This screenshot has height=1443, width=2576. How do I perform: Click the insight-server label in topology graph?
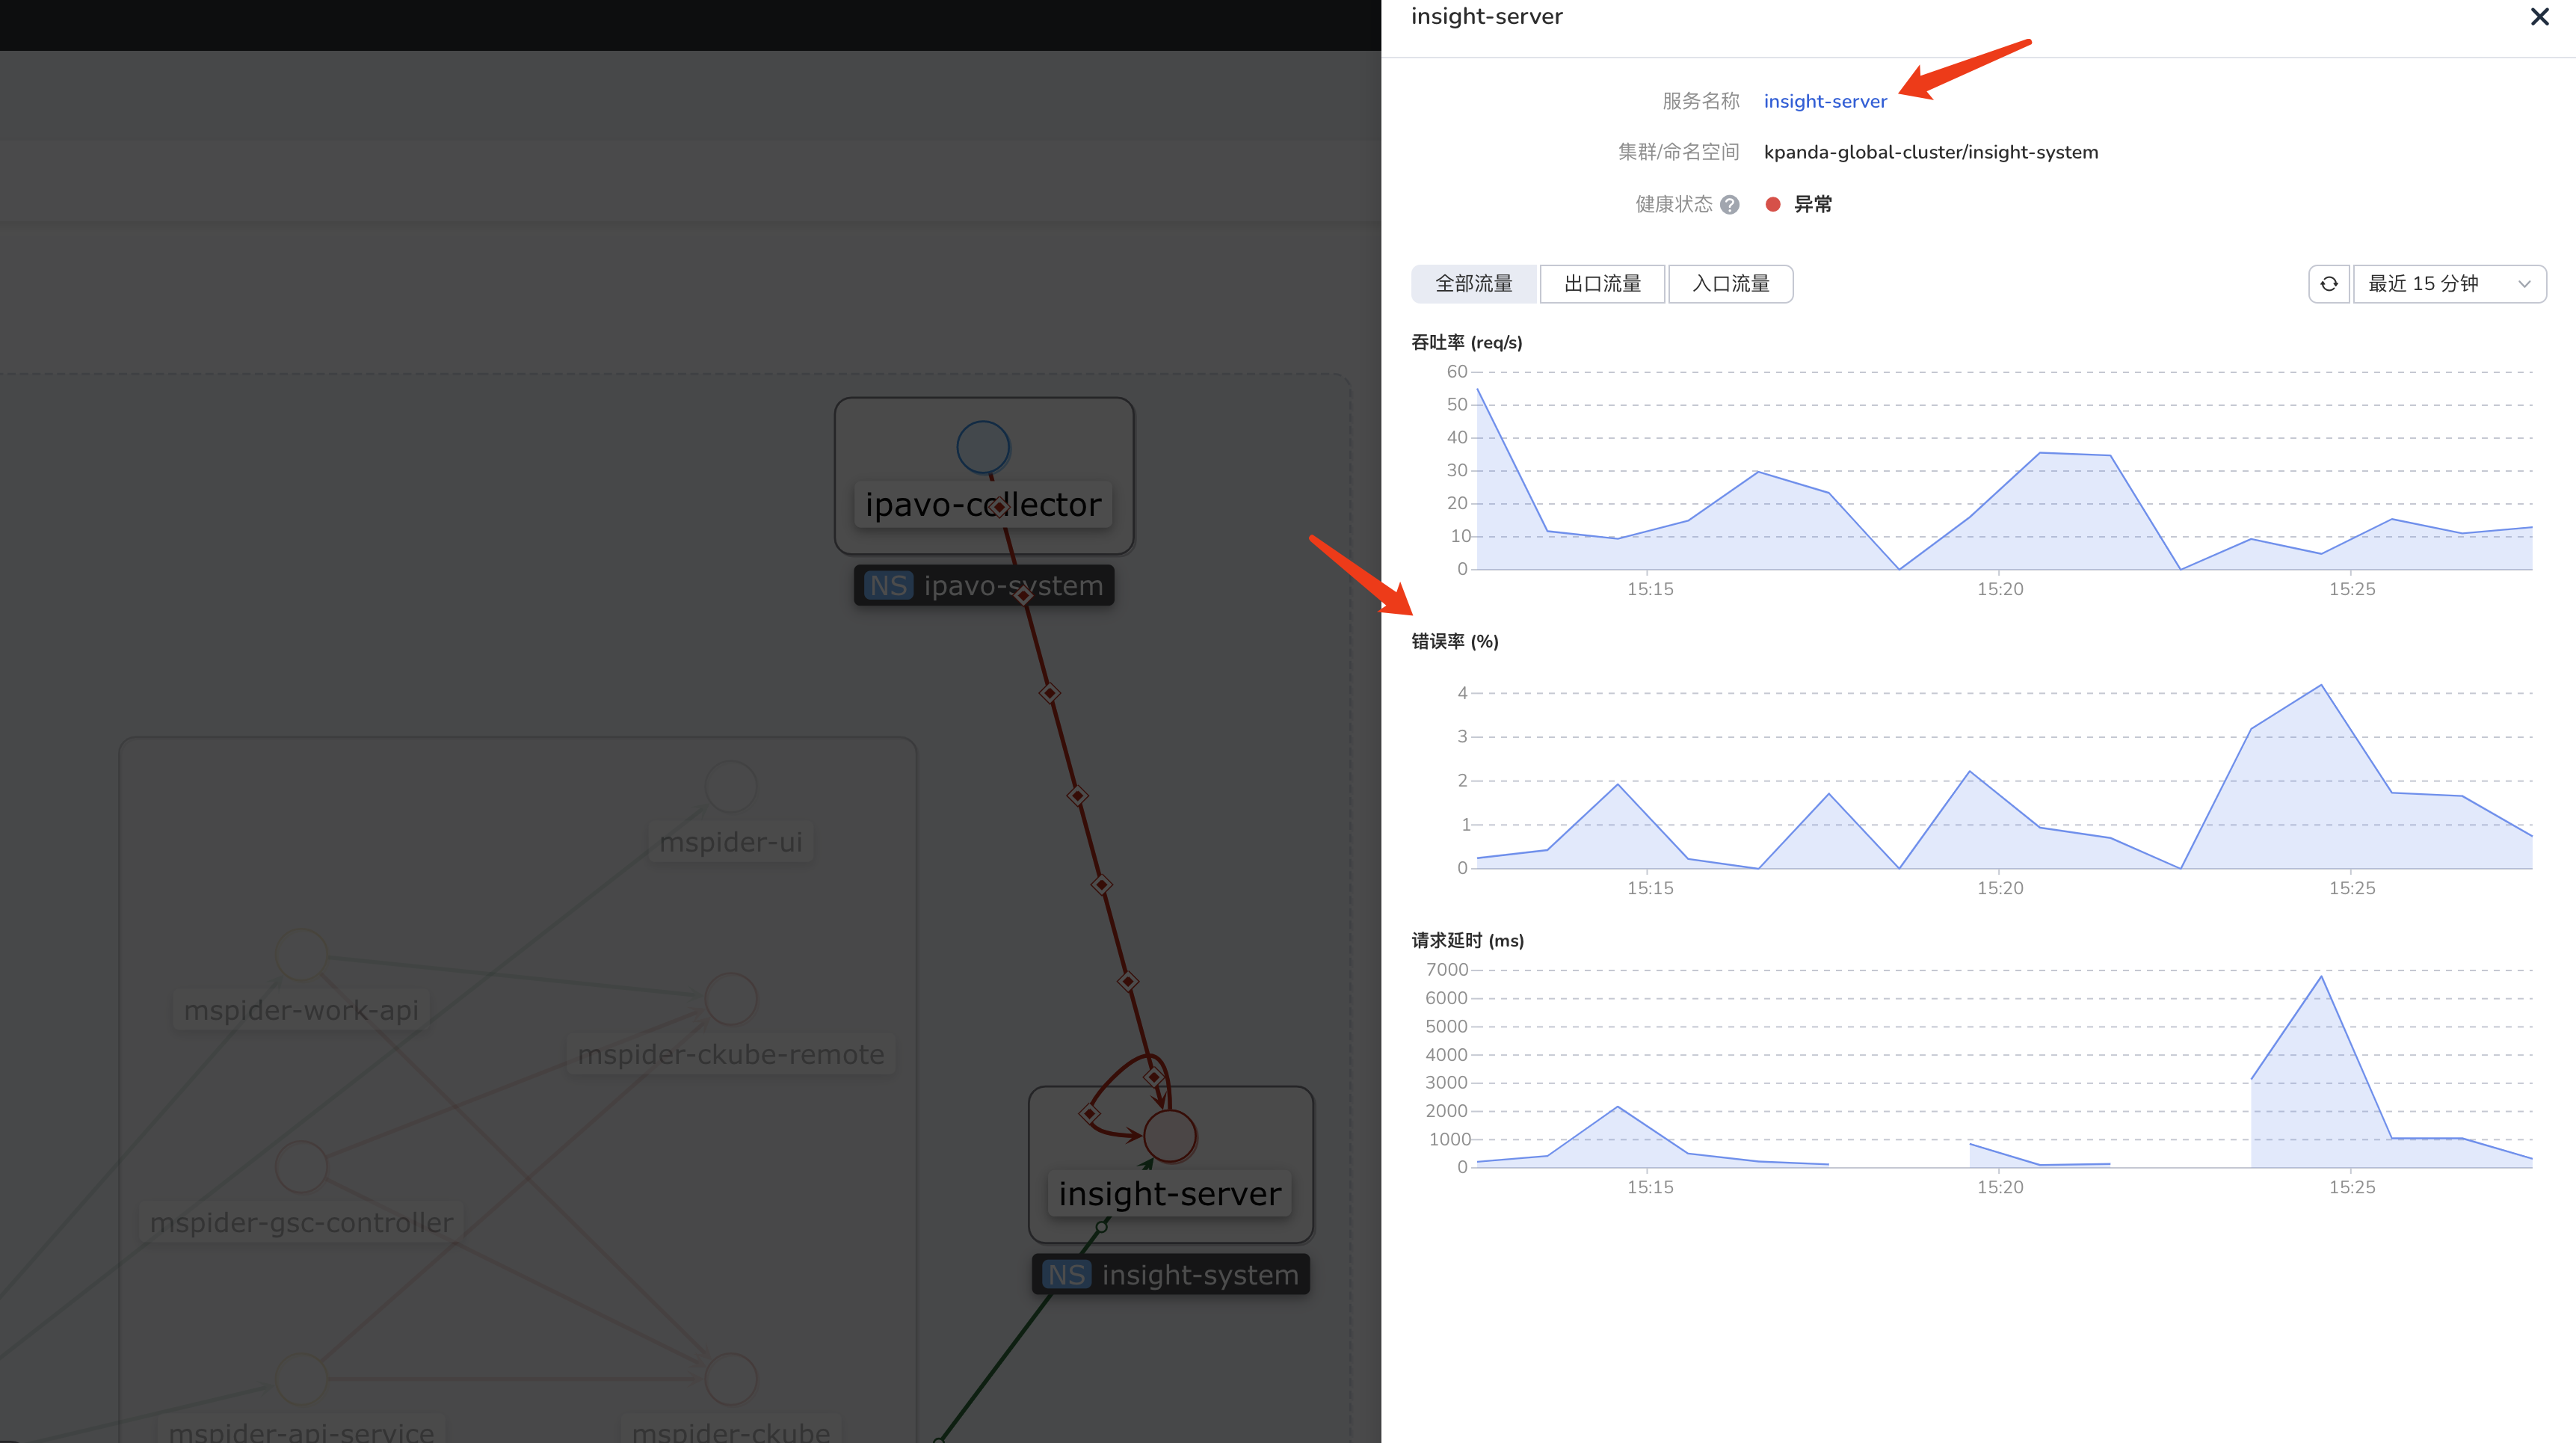coord(1170,1193)
